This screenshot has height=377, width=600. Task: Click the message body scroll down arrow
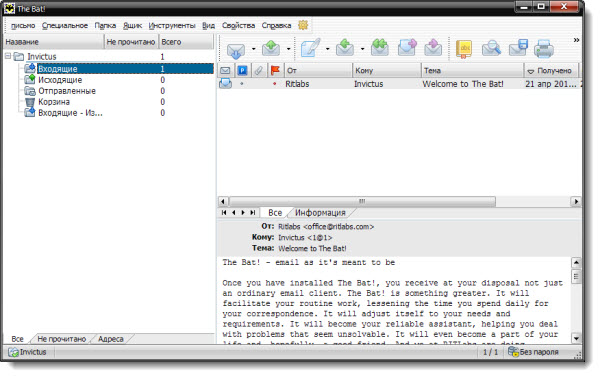(576, 338)
